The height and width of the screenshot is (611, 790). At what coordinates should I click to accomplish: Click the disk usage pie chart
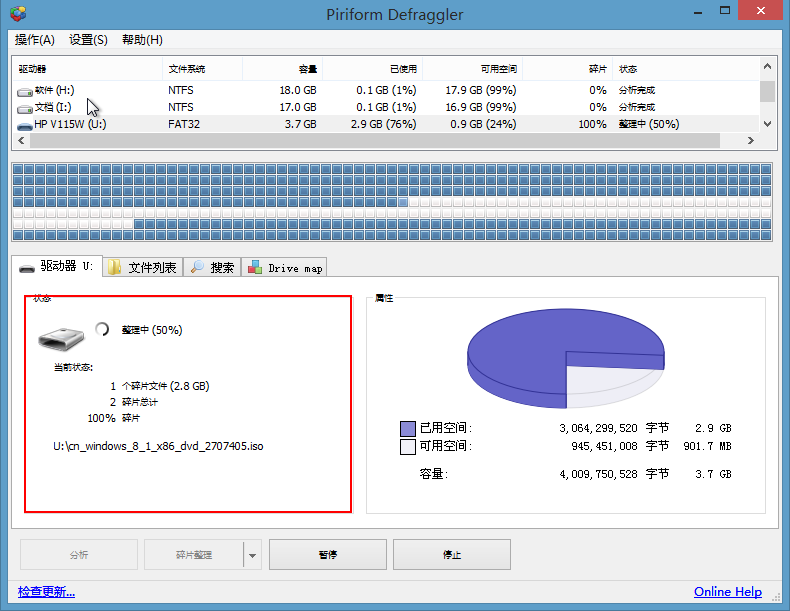click(566, 358)
